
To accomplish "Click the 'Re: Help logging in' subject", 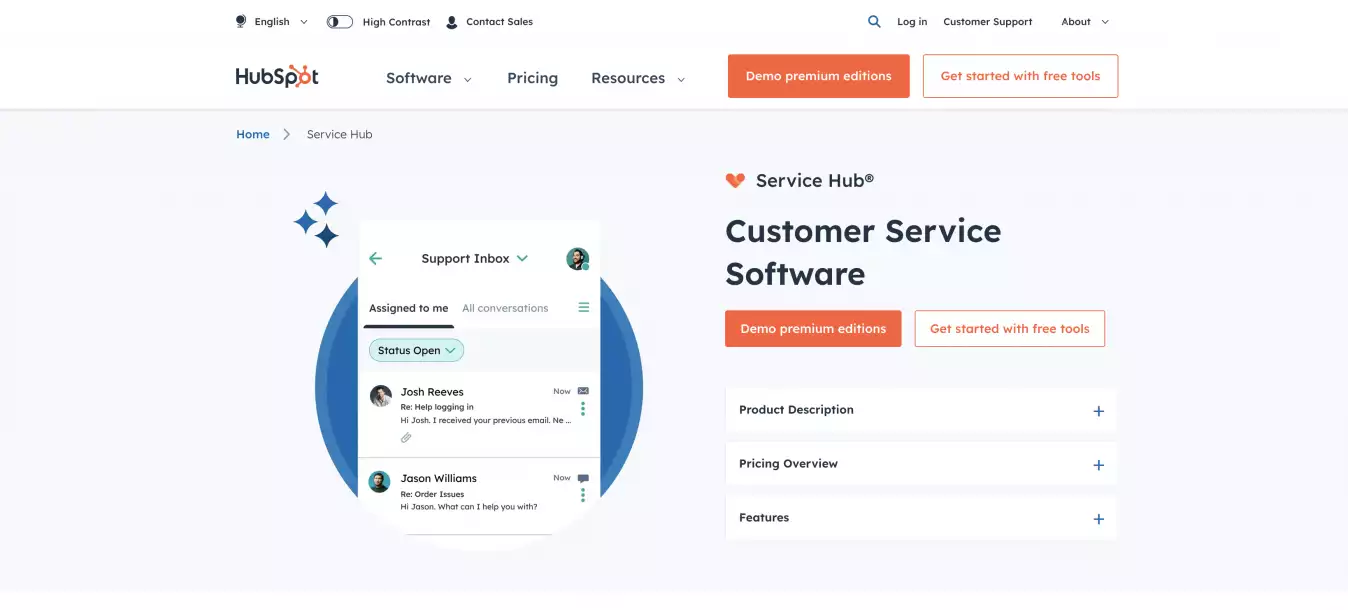I will click(437, 407).
